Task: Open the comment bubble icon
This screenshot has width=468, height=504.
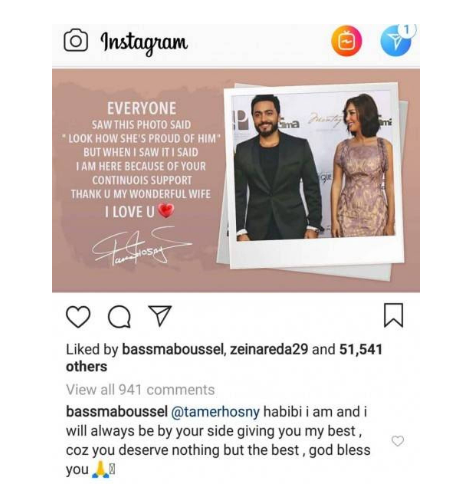Action: tap(119, 317)
